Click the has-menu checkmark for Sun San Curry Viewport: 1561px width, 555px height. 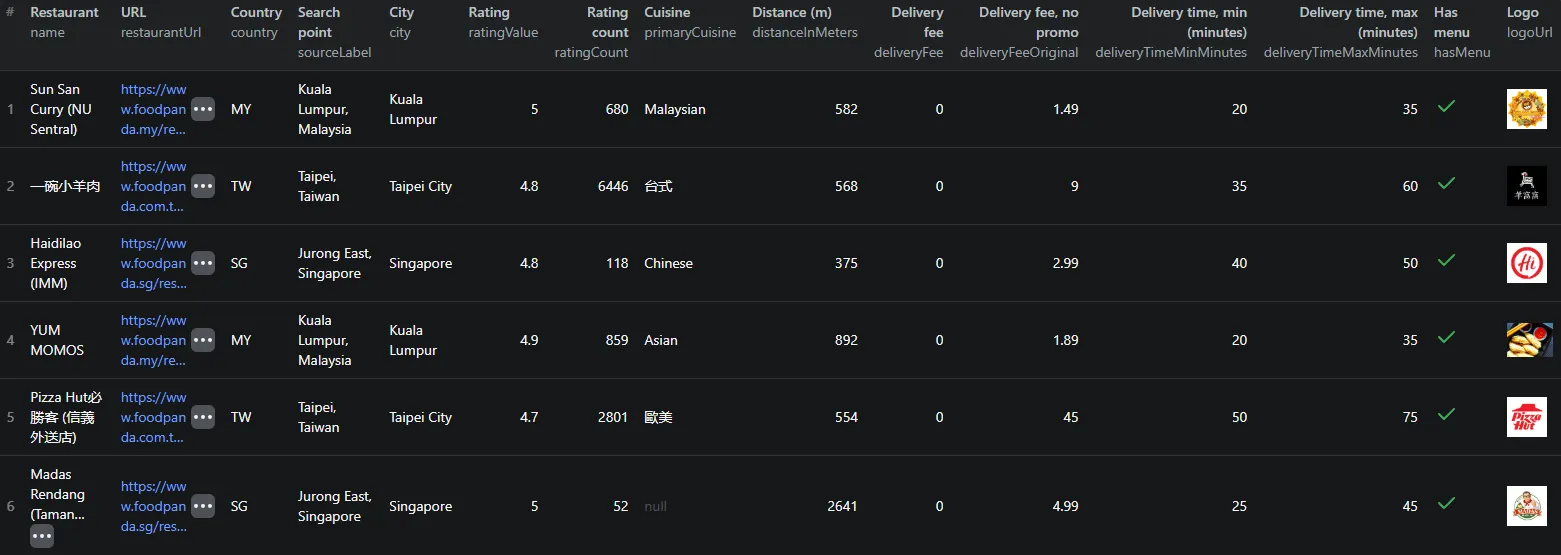click(1445, 106)
